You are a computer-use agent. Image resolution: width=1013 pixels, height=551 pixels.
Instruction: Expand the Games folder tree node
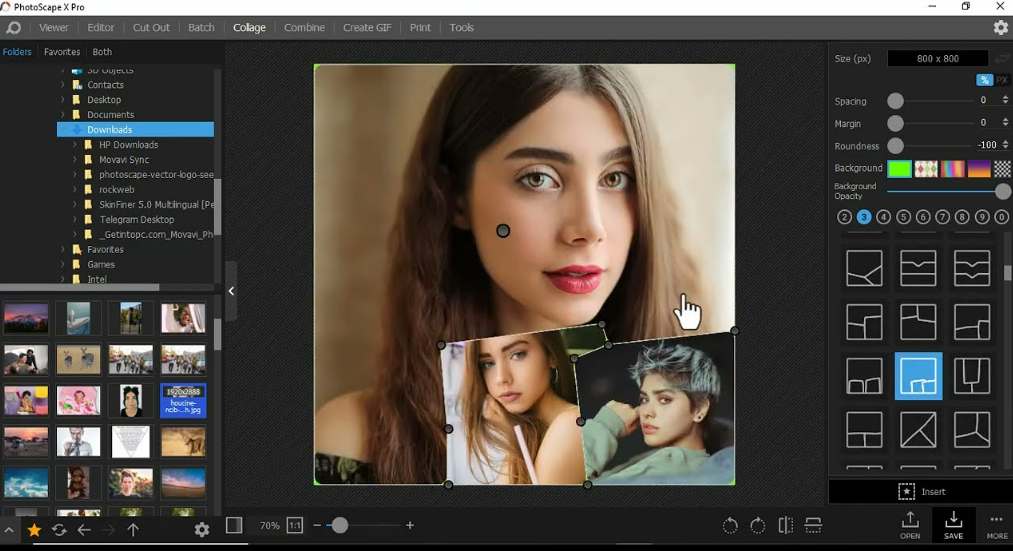(63, 265)
